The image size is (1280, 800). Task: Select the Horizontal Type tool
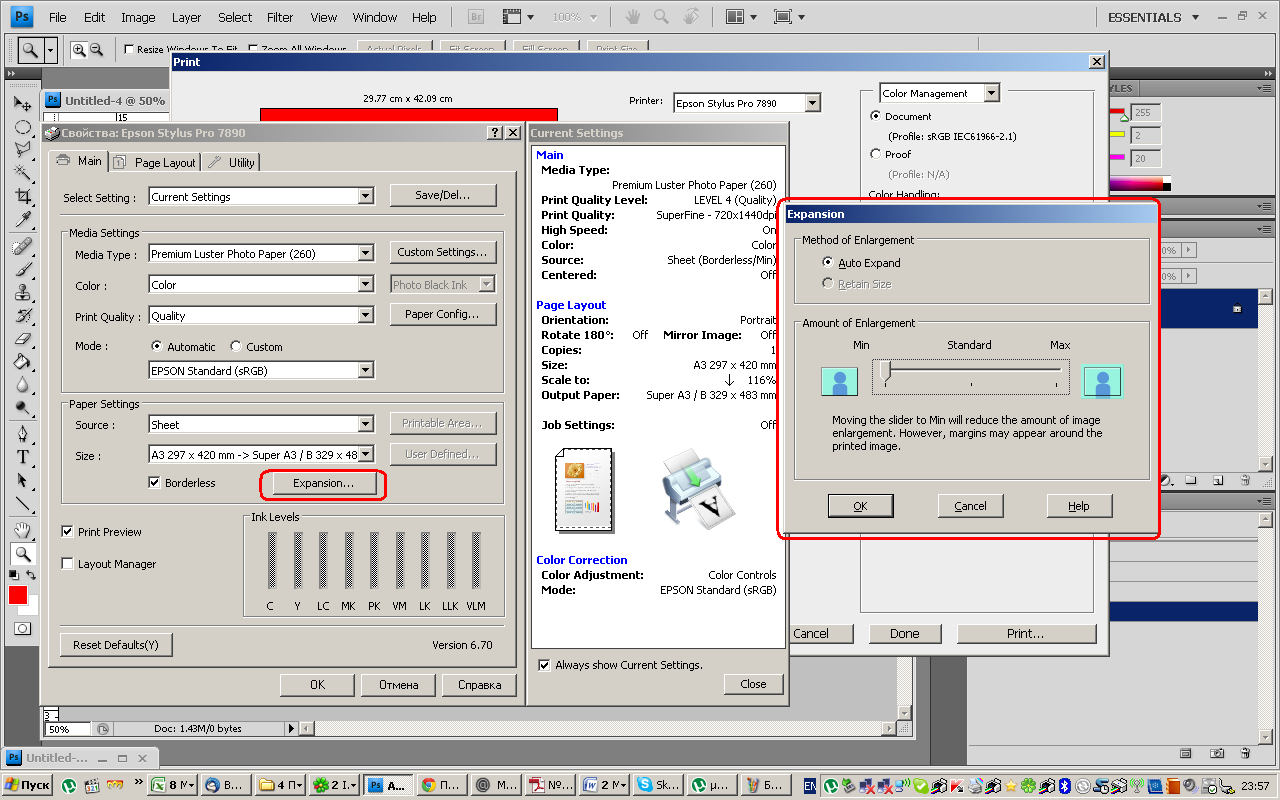click(x=22, y=458)
